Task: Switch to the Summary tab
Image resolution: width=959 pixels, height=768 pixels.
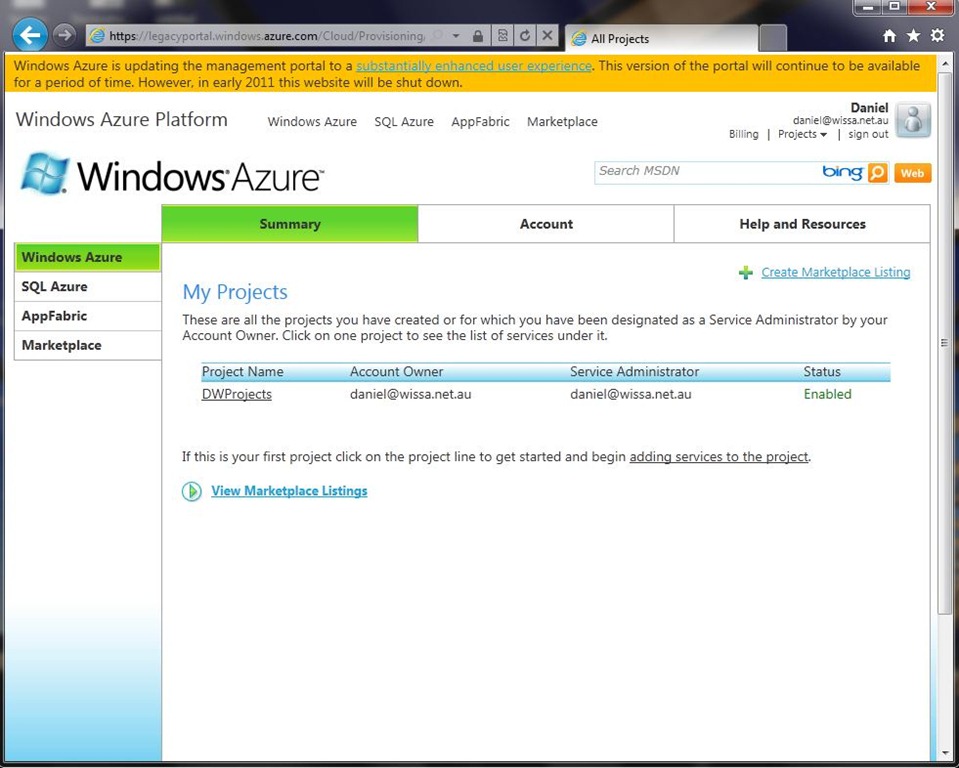Action: [290, 224]
